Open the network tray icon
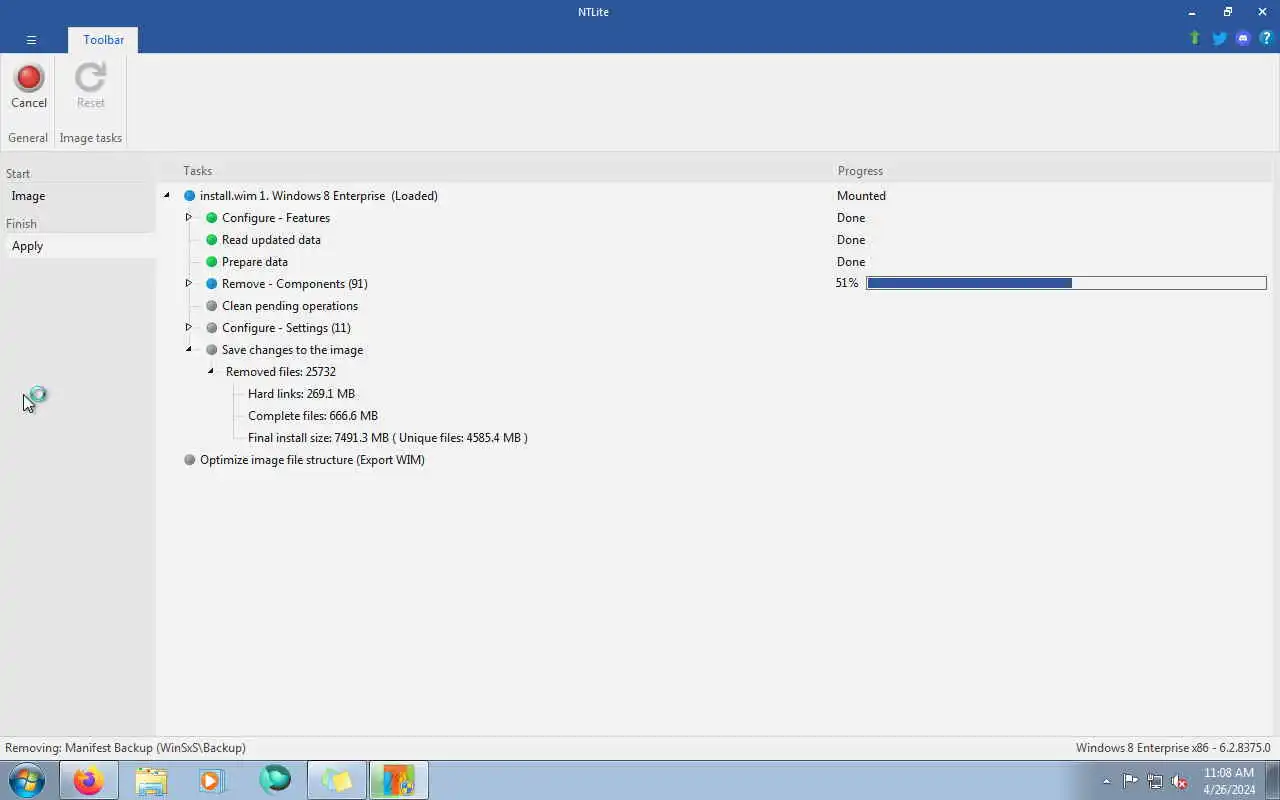Viewport: 1280px width, 800px height. point(1155,781)
